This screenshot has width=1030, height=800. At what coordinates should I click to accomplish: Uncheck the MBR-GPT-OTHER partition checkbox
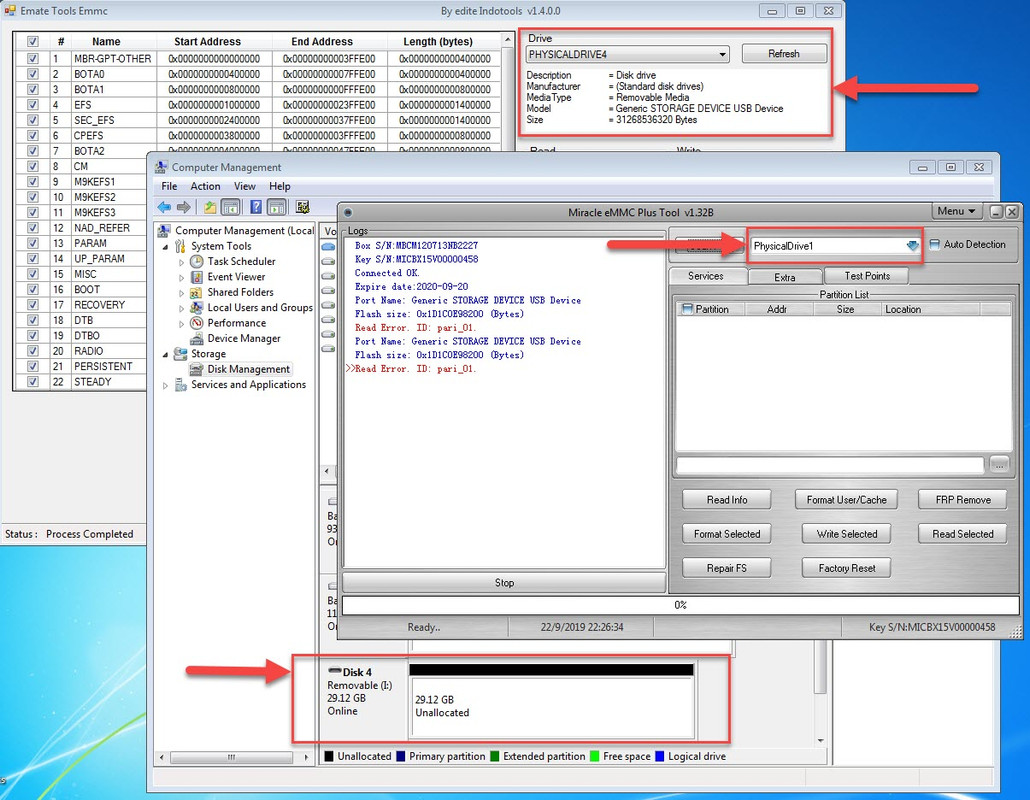click(x=33, y=58)
